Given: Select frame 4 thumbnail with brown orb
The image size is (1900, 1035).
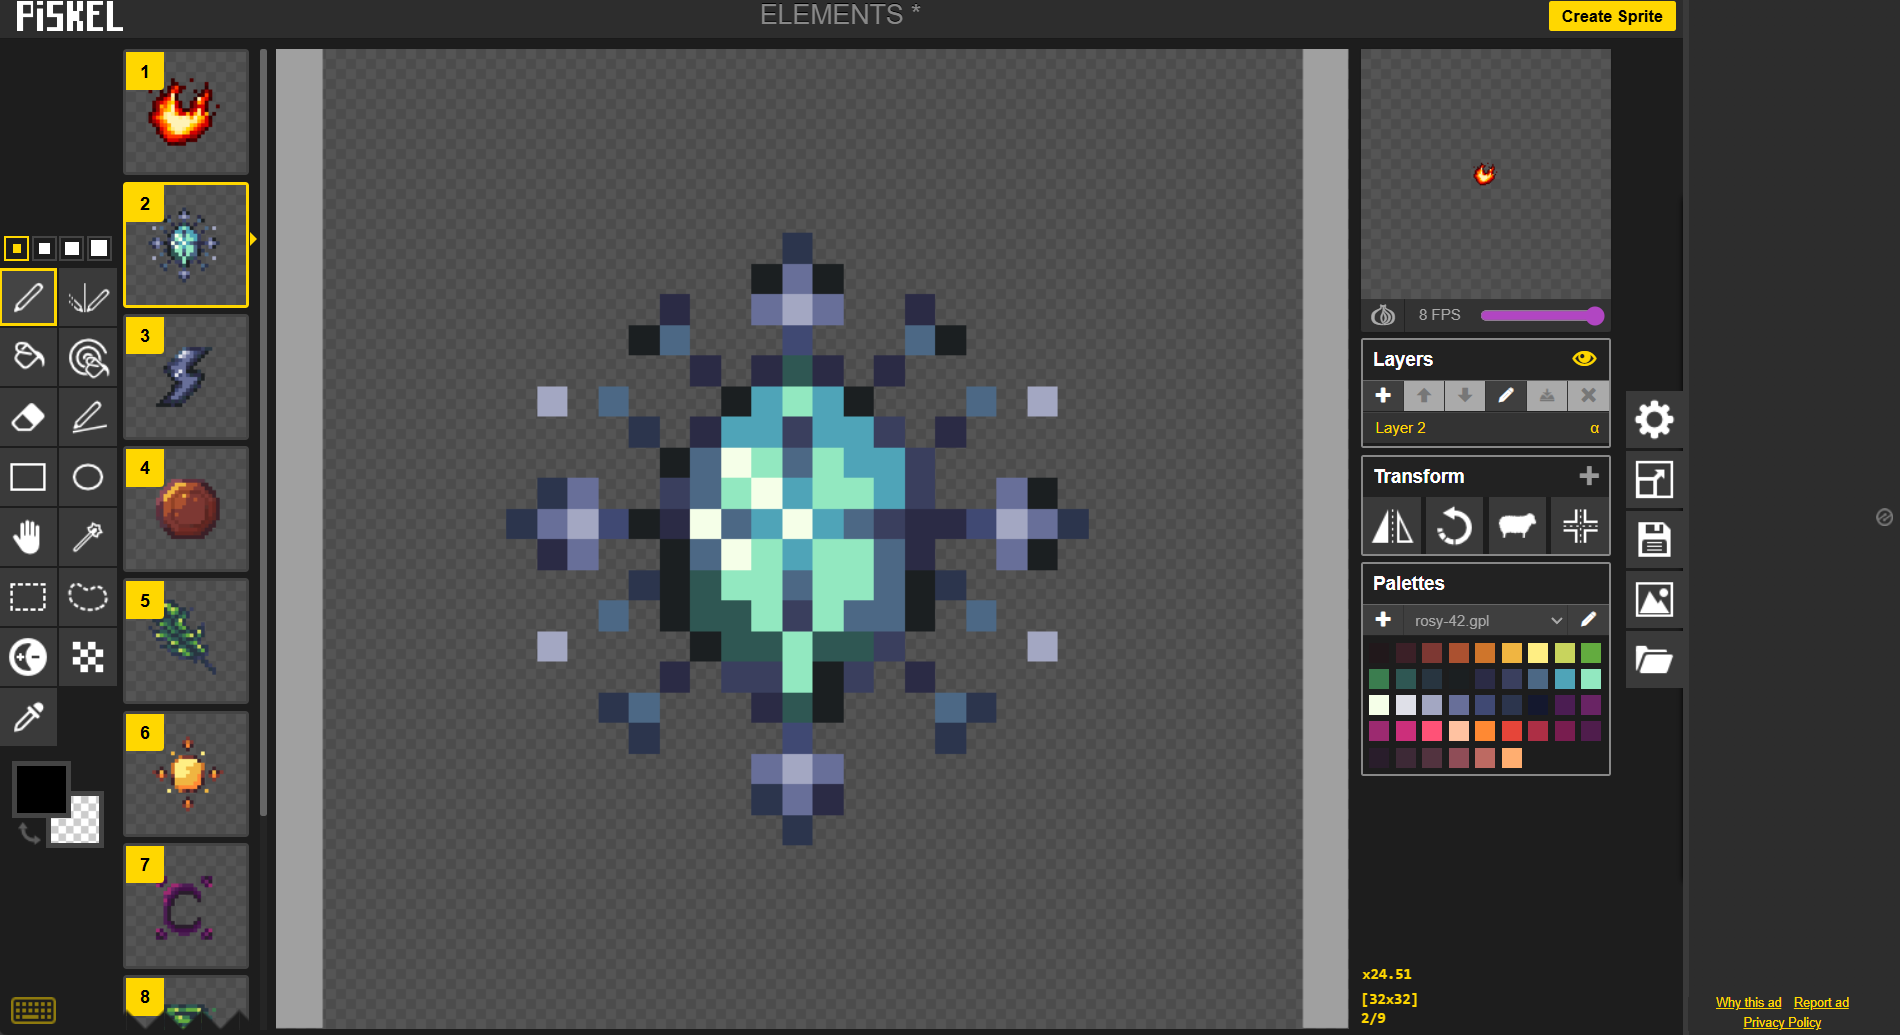Looking at the screenshot, I should click(x=186, y=509).
